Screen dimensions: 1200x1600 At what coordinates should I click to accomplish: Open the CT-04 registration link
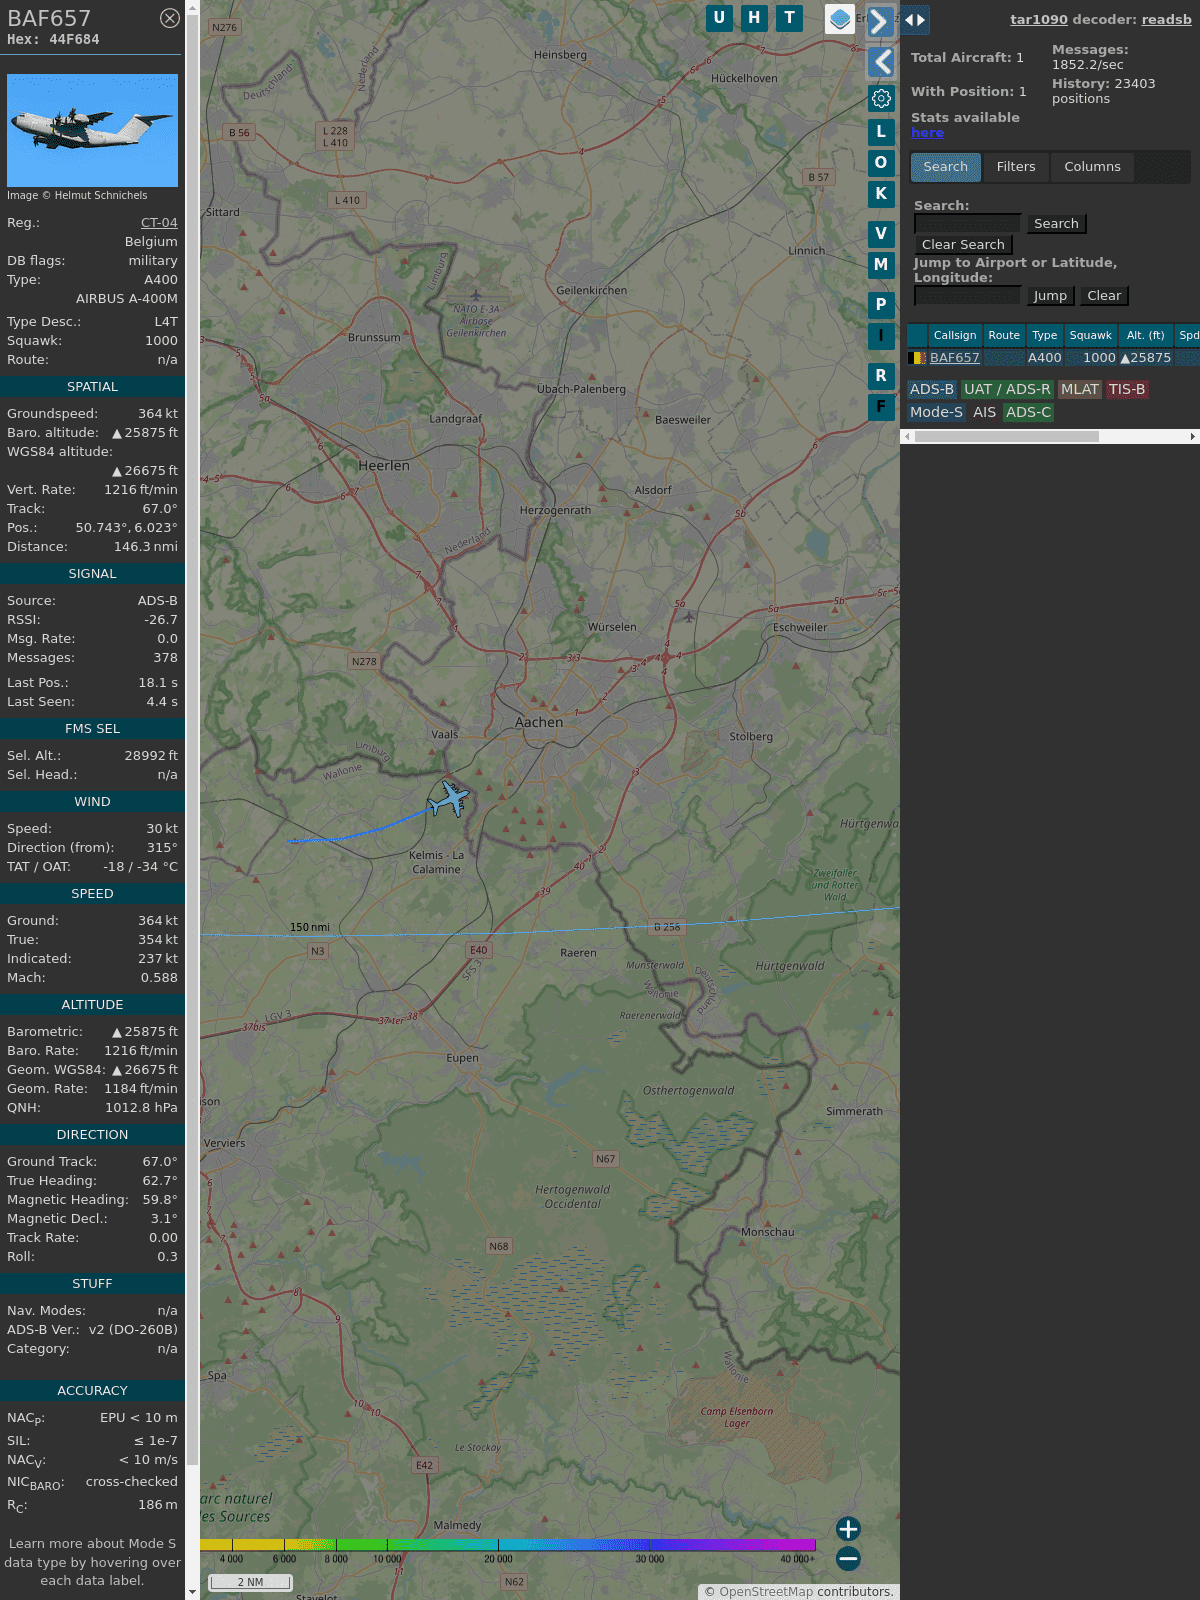coord(159,223)
